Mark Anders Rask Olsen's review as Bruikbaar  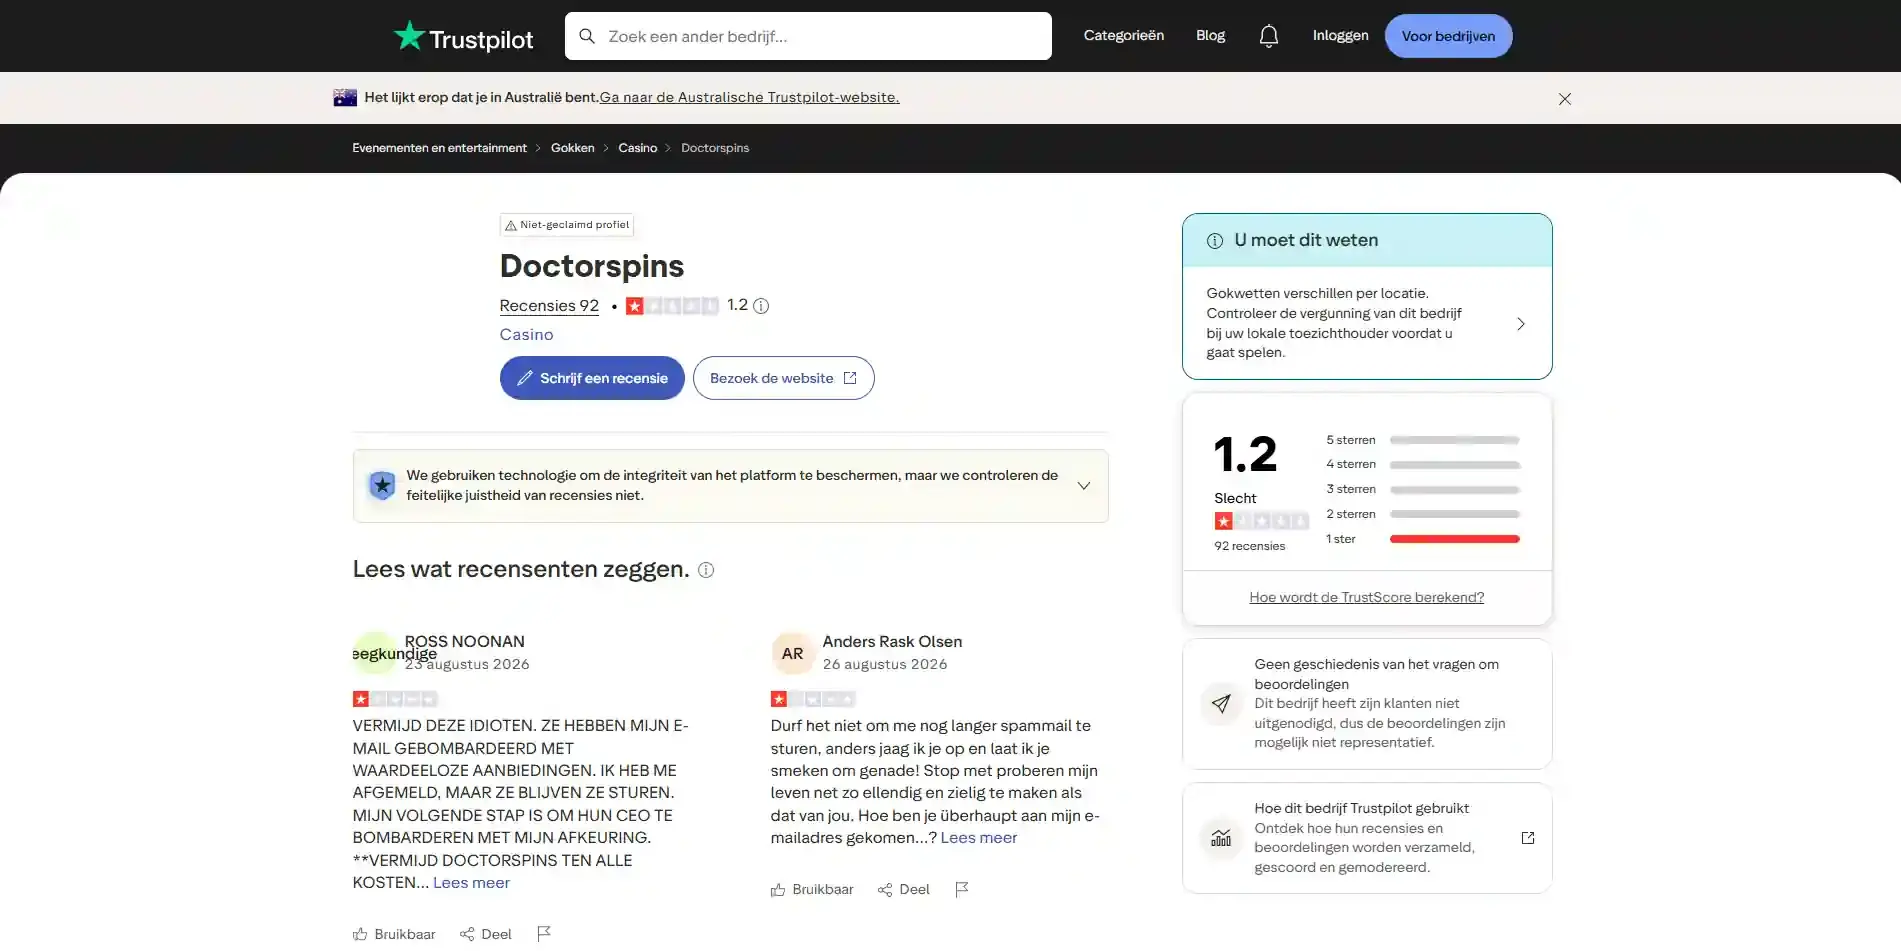coord(812,890)
